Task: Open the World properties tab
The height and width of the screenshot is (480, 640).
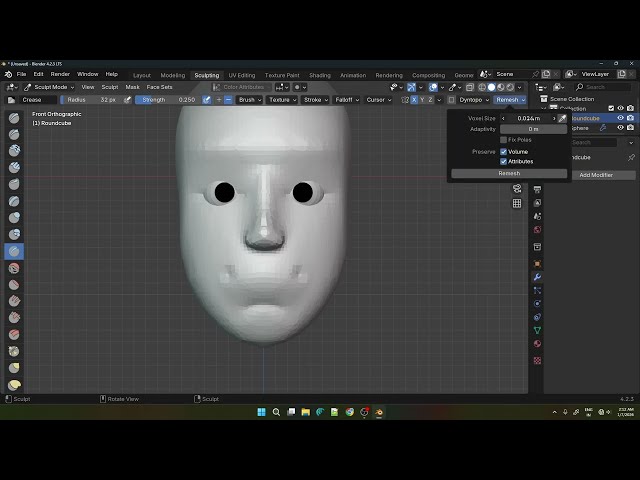Action: point(537,230)
